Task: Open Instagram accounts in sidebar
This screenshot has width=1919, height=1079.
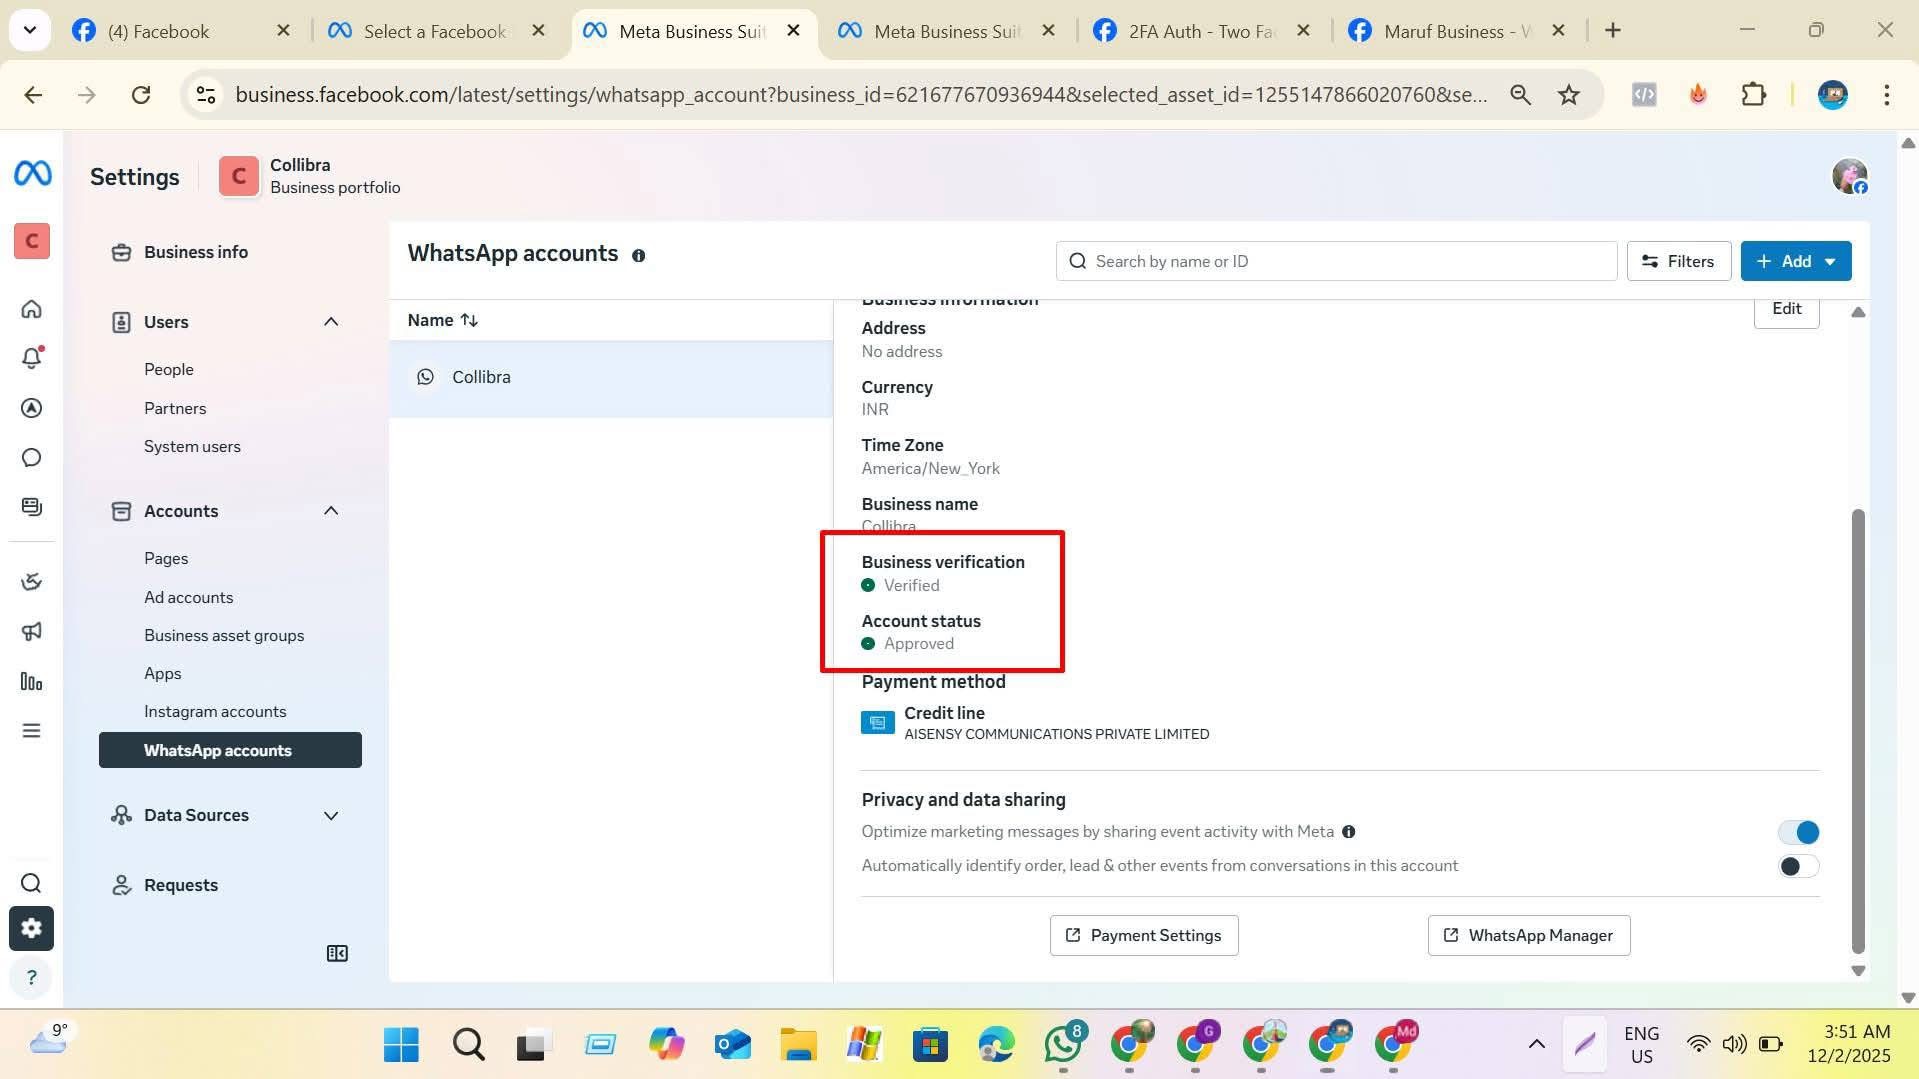Action: 215,711
